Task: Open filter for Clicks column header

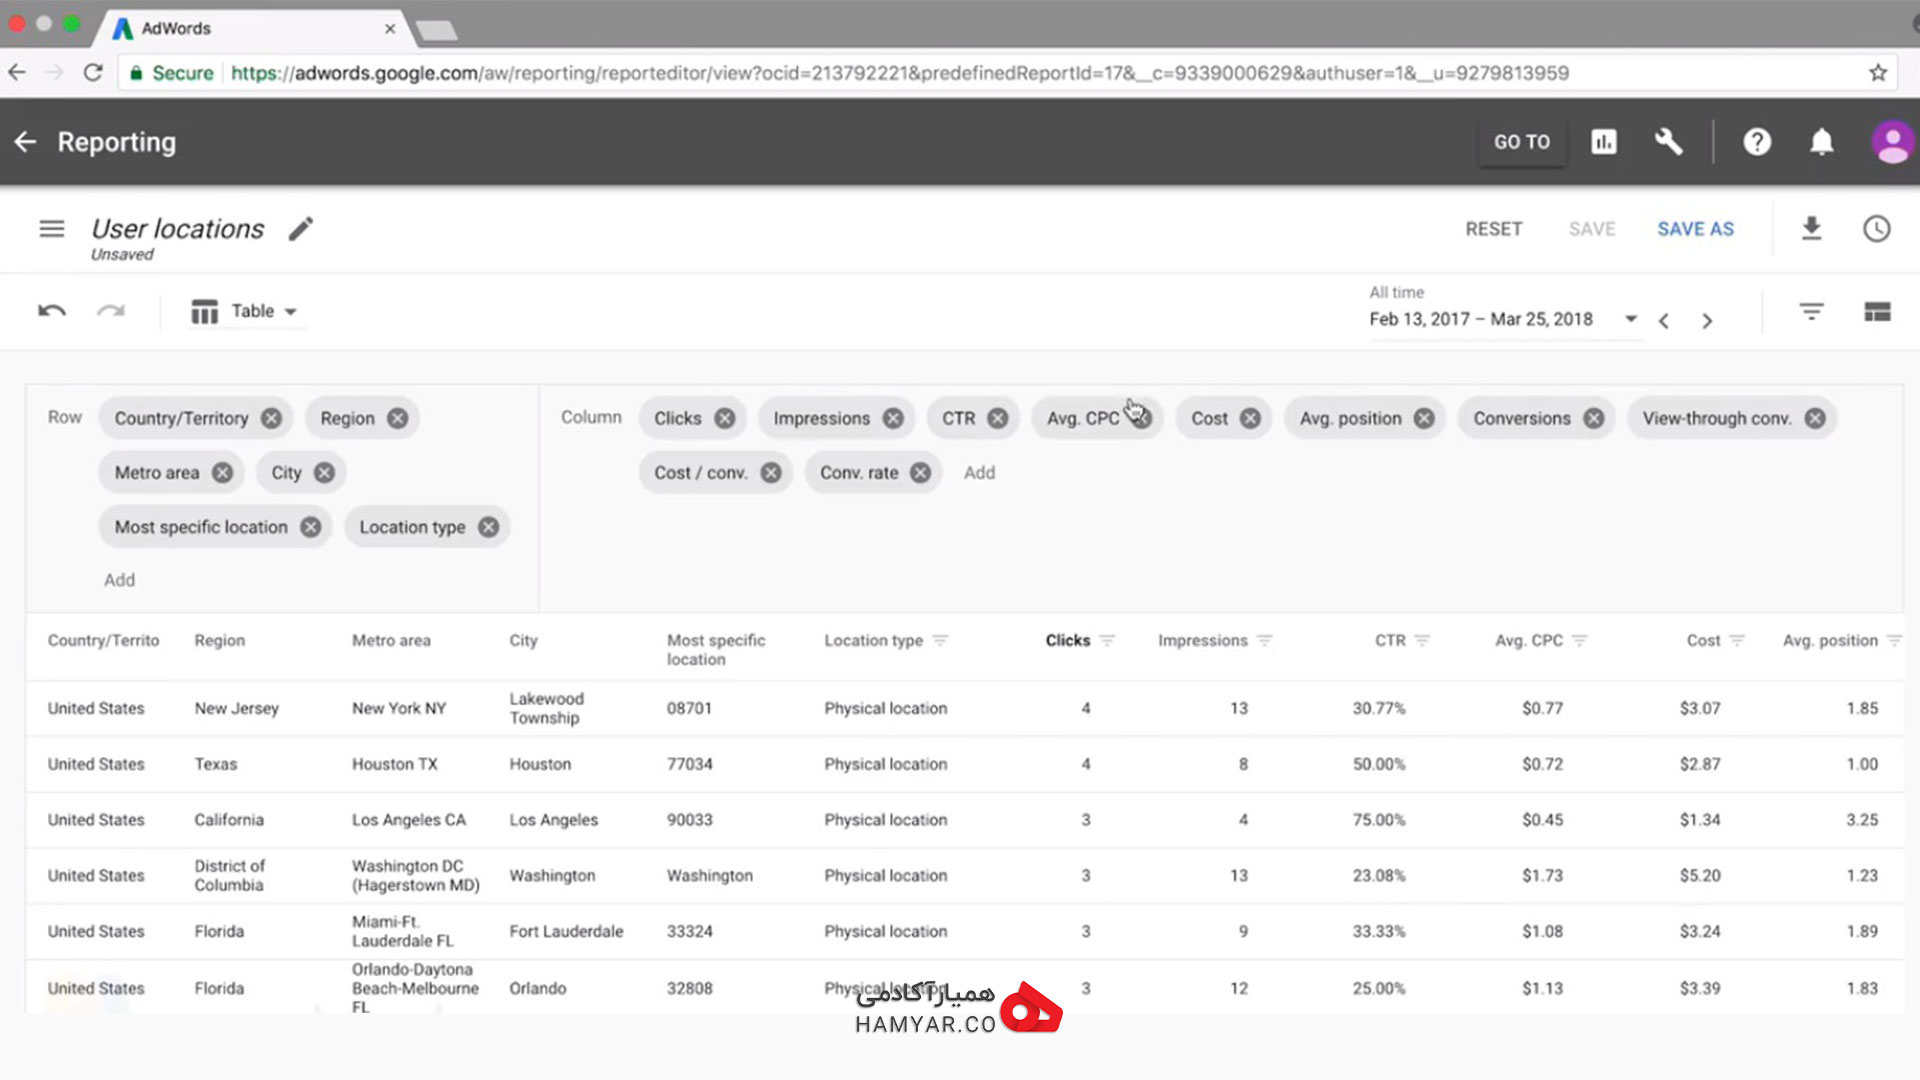Action: coord(1107,640)
